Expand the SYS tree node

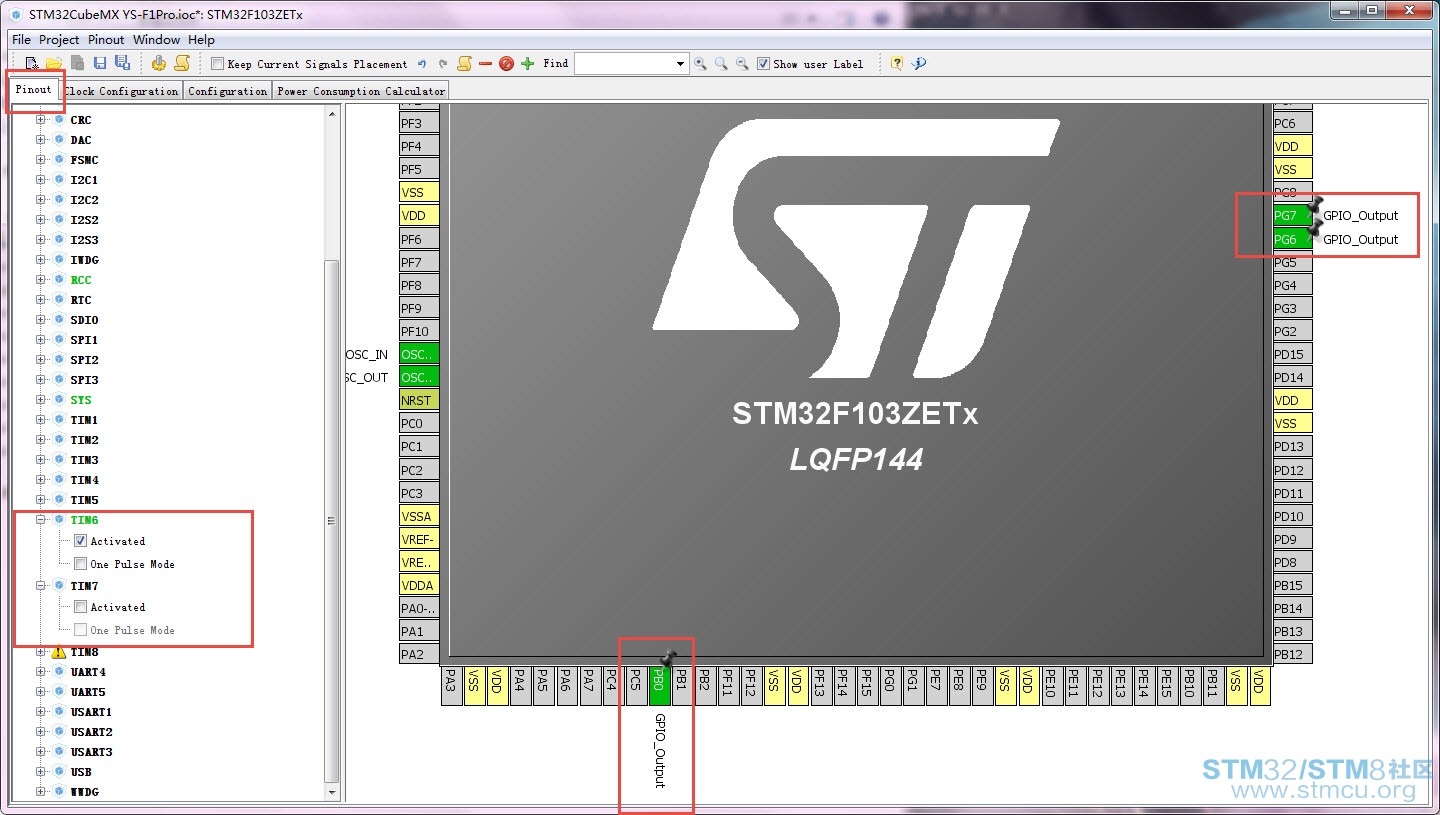(41, 400)
